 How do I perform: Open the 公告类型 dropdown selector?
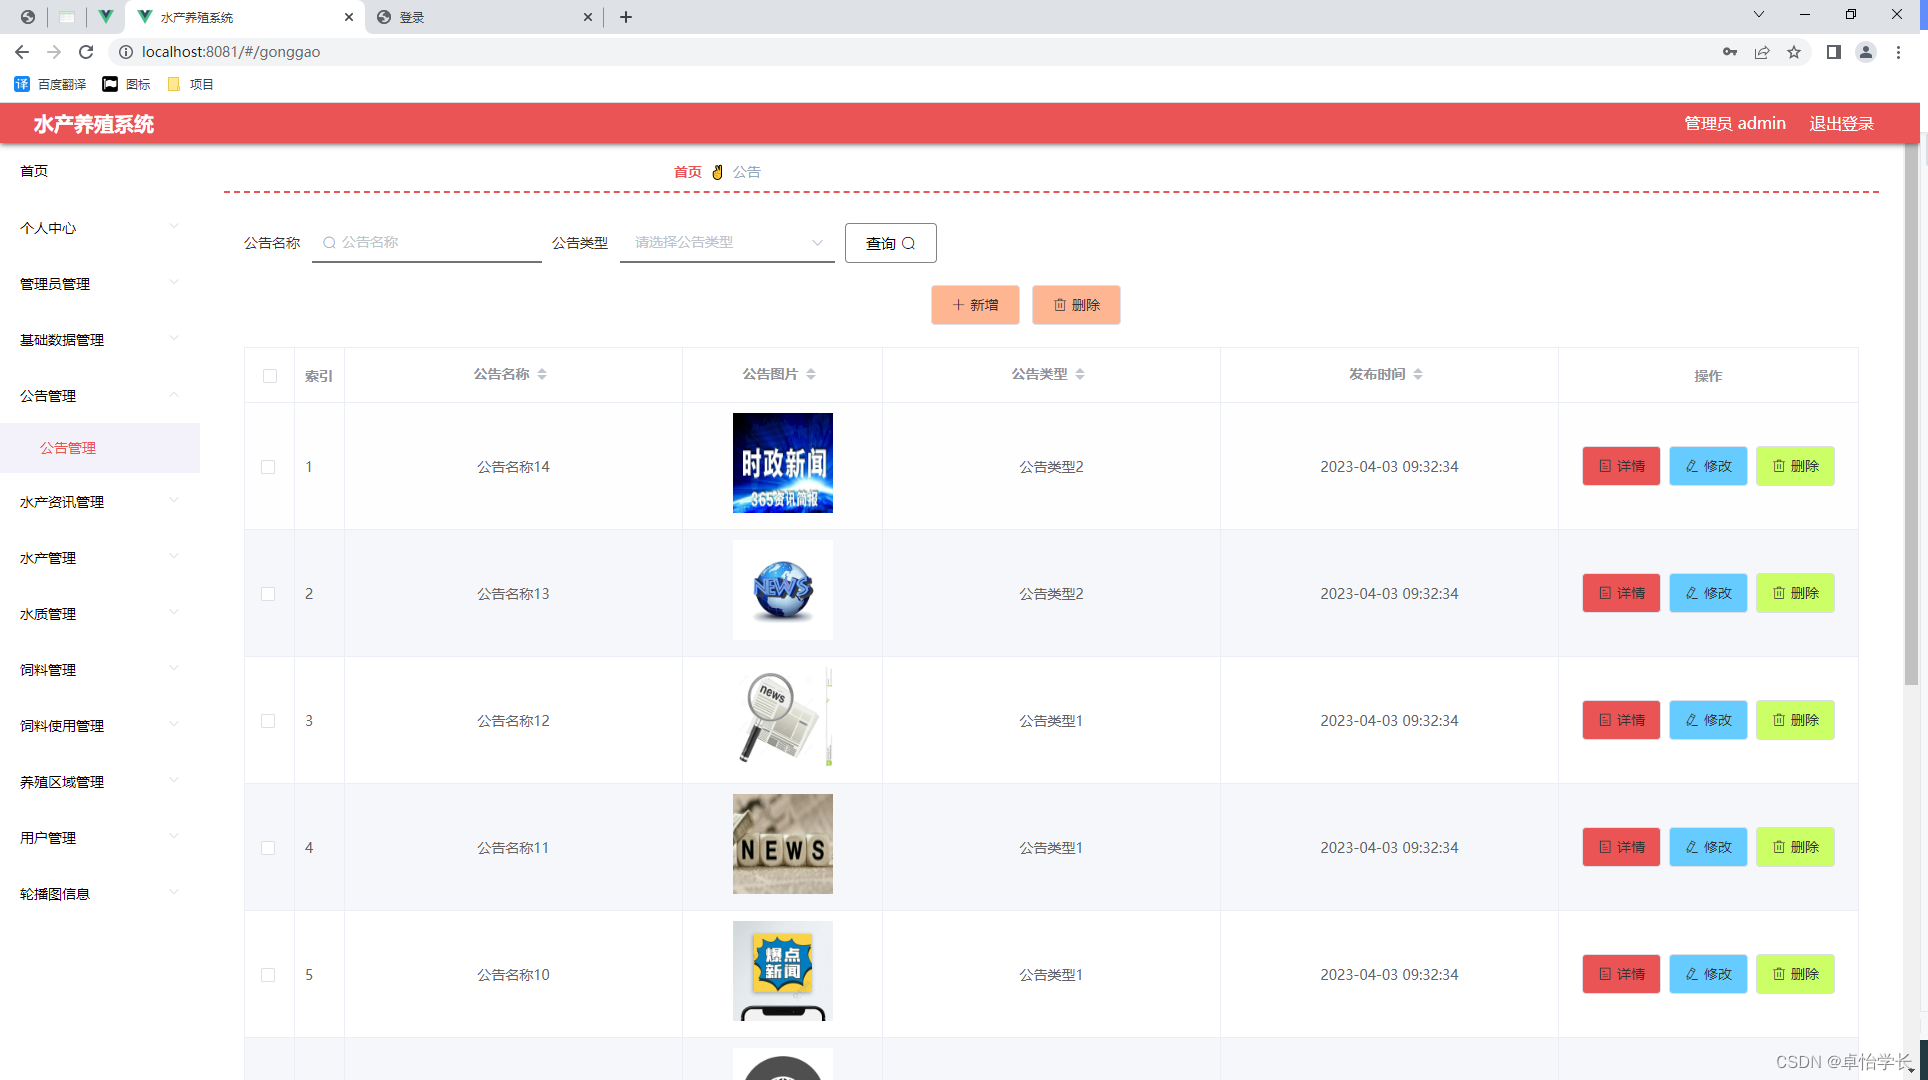(727, 242)
